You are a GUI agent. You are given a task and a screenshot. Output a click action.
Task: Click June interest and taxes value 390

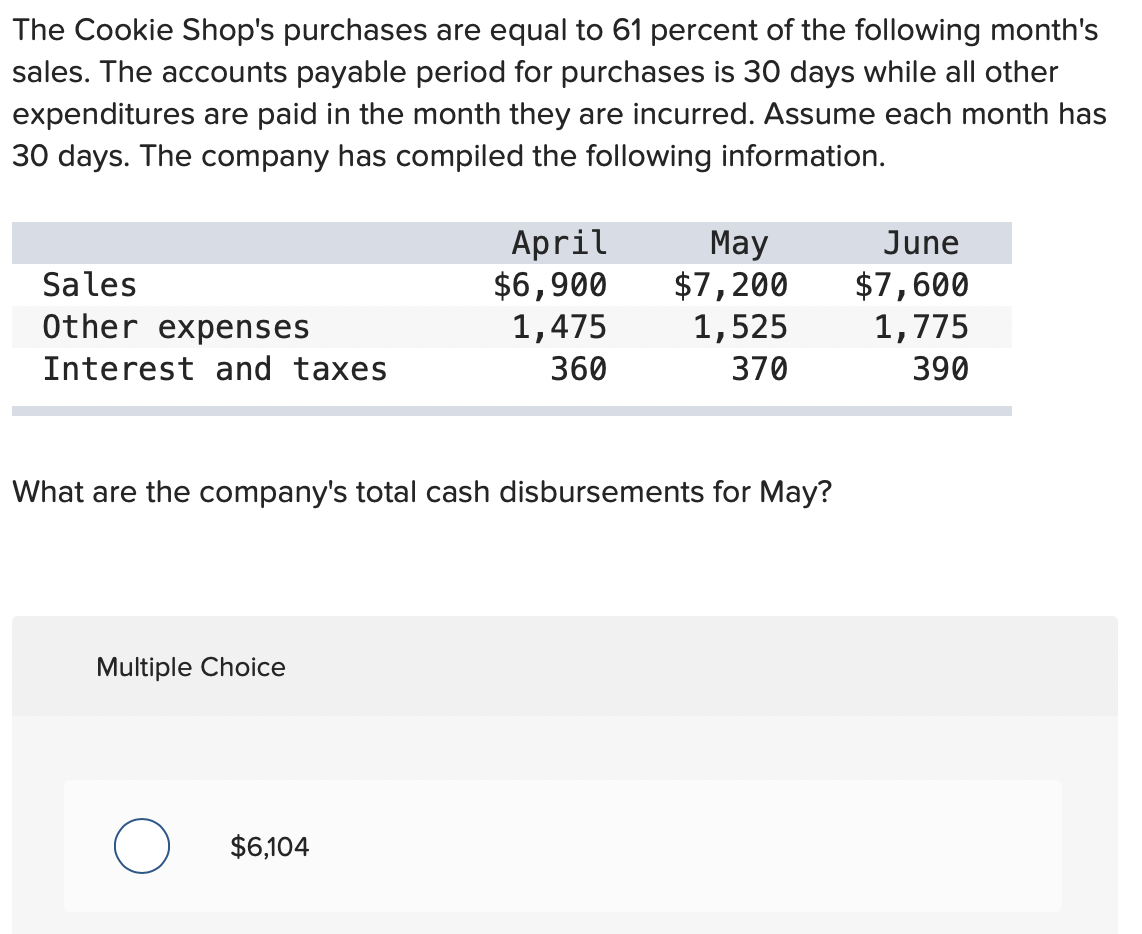tap(941, 369)
